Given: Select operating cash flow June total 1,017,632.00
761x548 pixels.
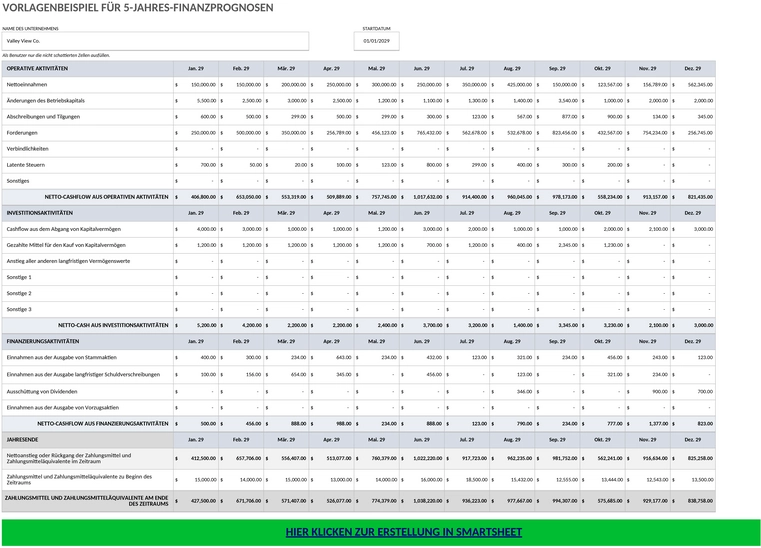Looking at the screenshot, I should [x=422, y=197].
